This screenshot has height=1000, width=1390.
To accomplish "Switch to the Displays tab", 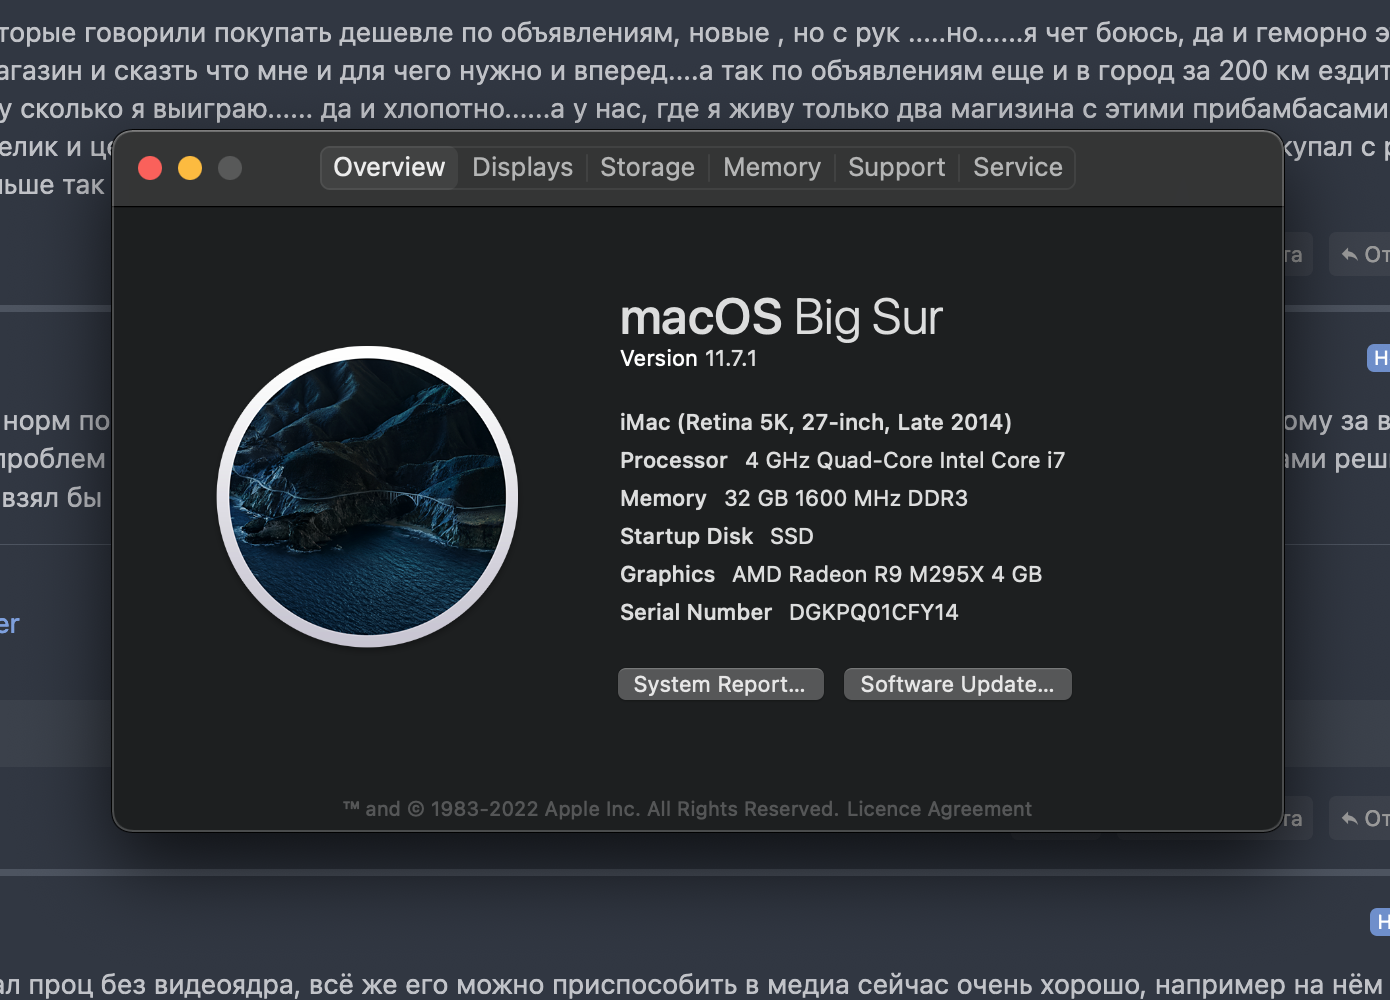I will tap(522, 167).
